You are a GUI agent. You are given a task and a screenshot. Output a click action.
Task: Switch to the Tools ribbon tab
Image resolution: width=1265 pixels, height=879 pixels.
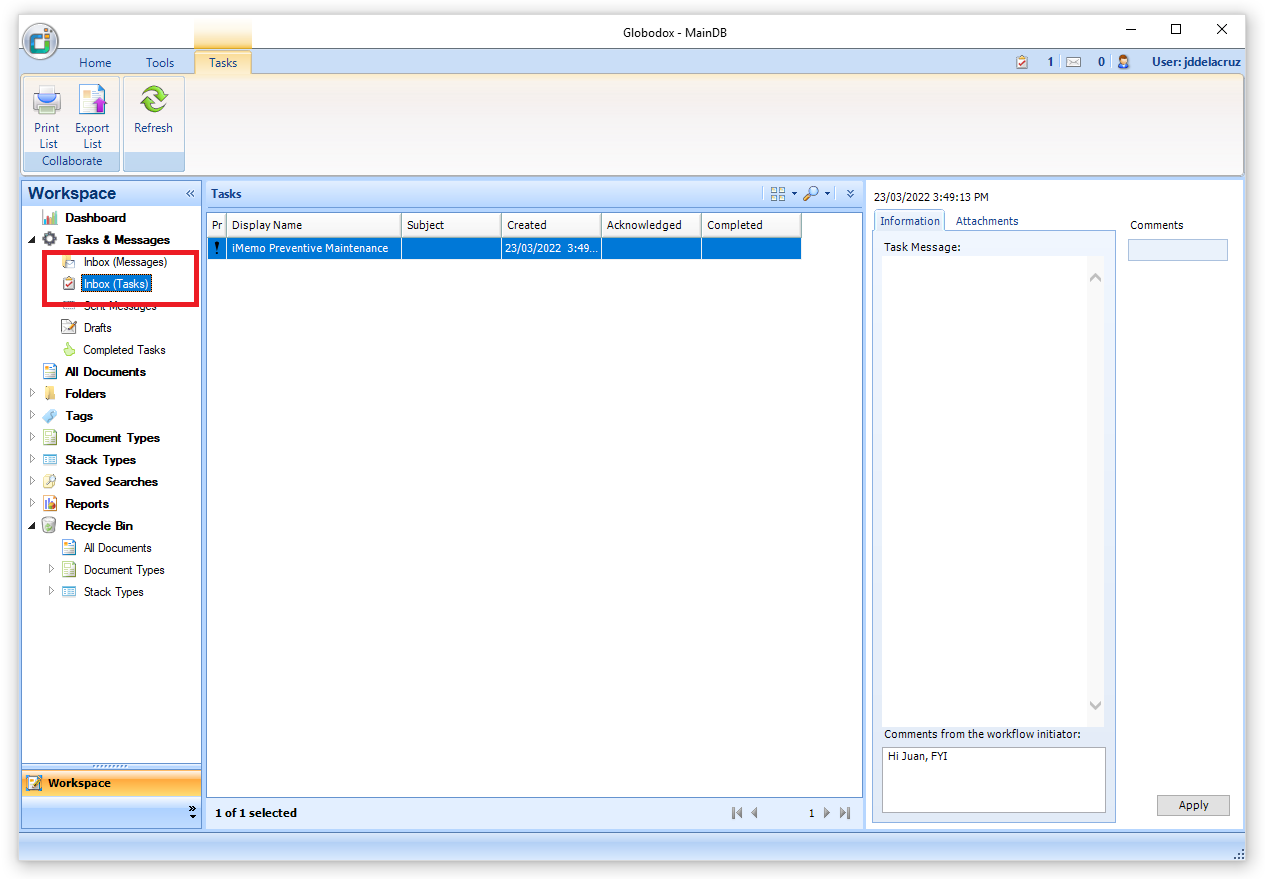[160, 62]
